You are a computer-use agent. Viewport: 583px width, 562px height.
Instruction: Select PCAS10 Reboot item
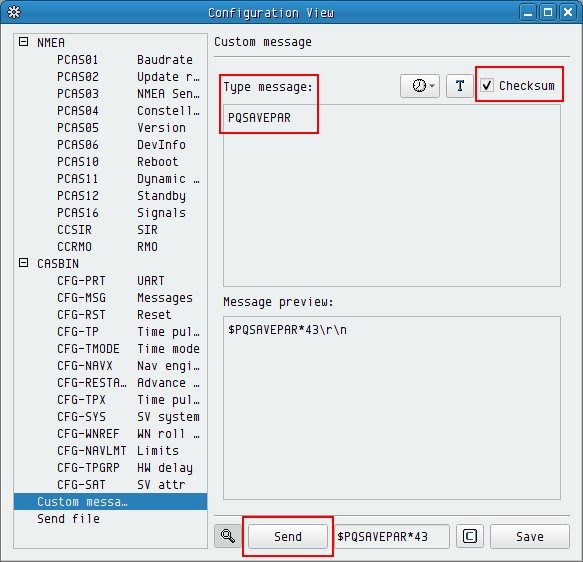(x=110, y=162)
